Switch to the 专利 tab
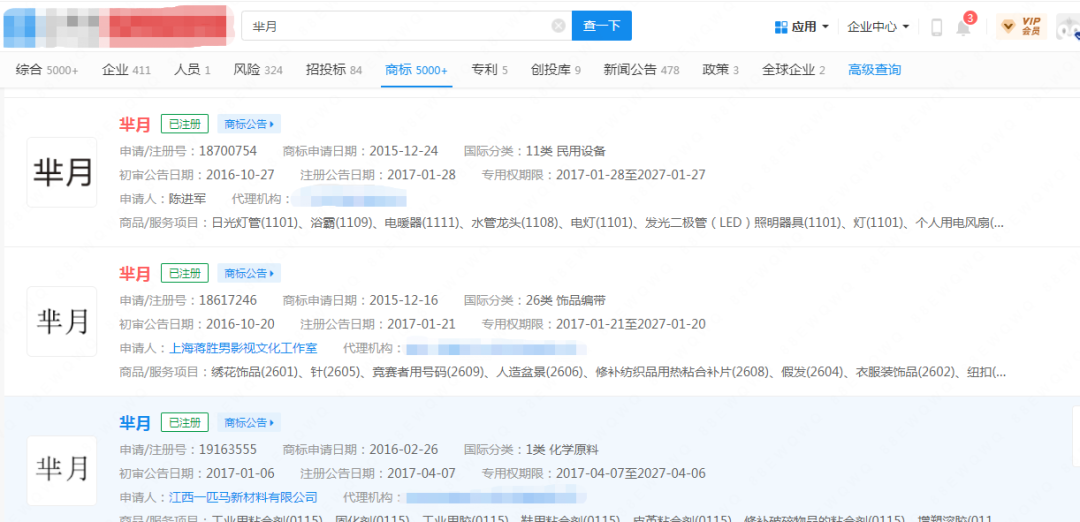The image size is (1080, 522). click(490, 70)
